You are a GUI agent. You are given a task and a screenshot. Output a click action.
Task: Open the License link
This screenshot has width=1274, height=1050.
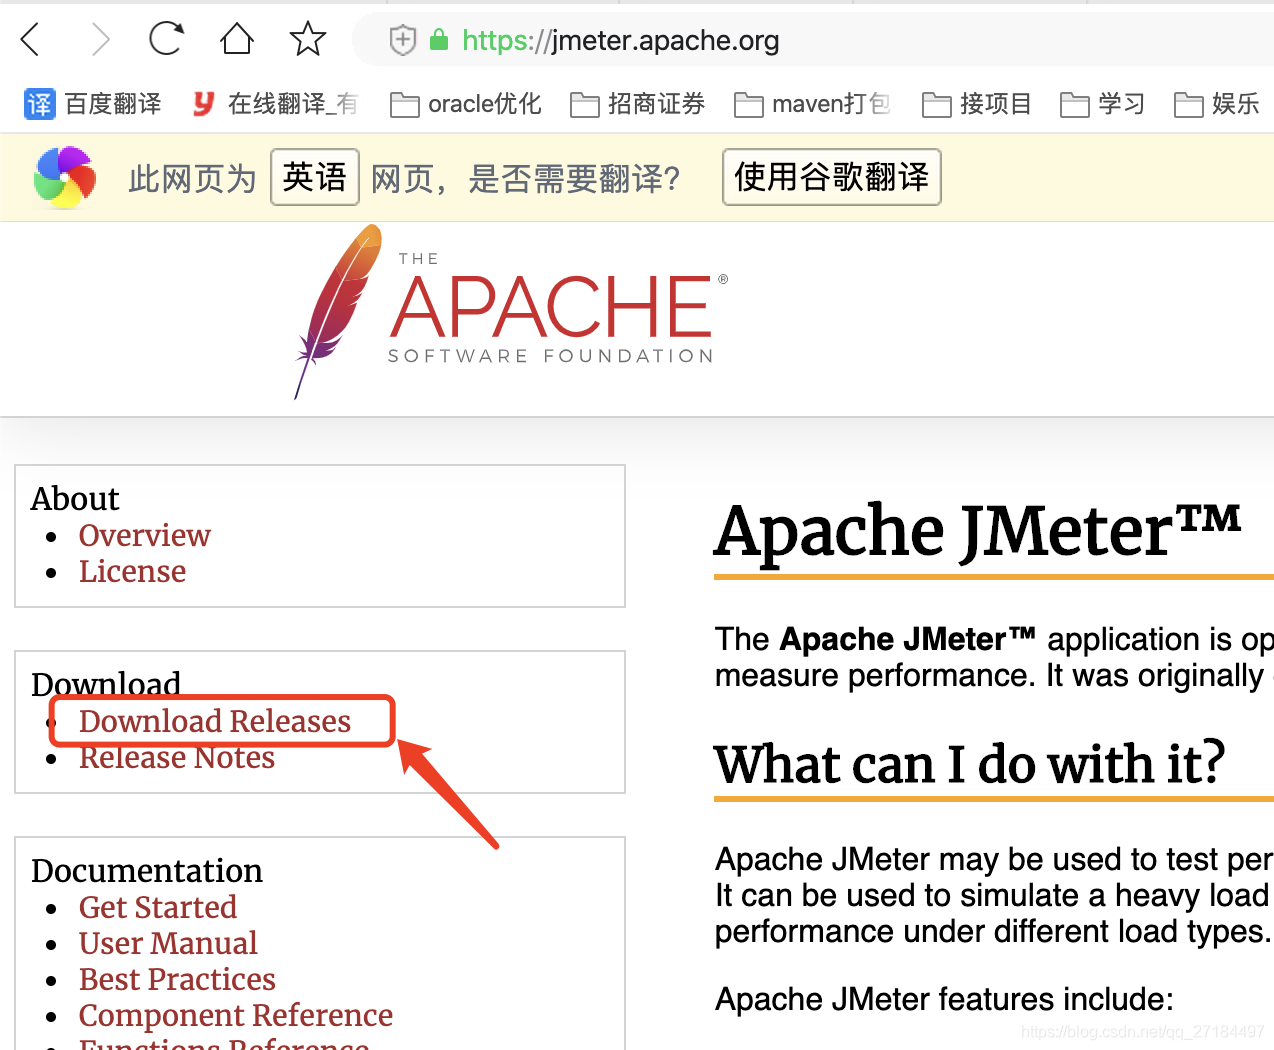point(133,572)
